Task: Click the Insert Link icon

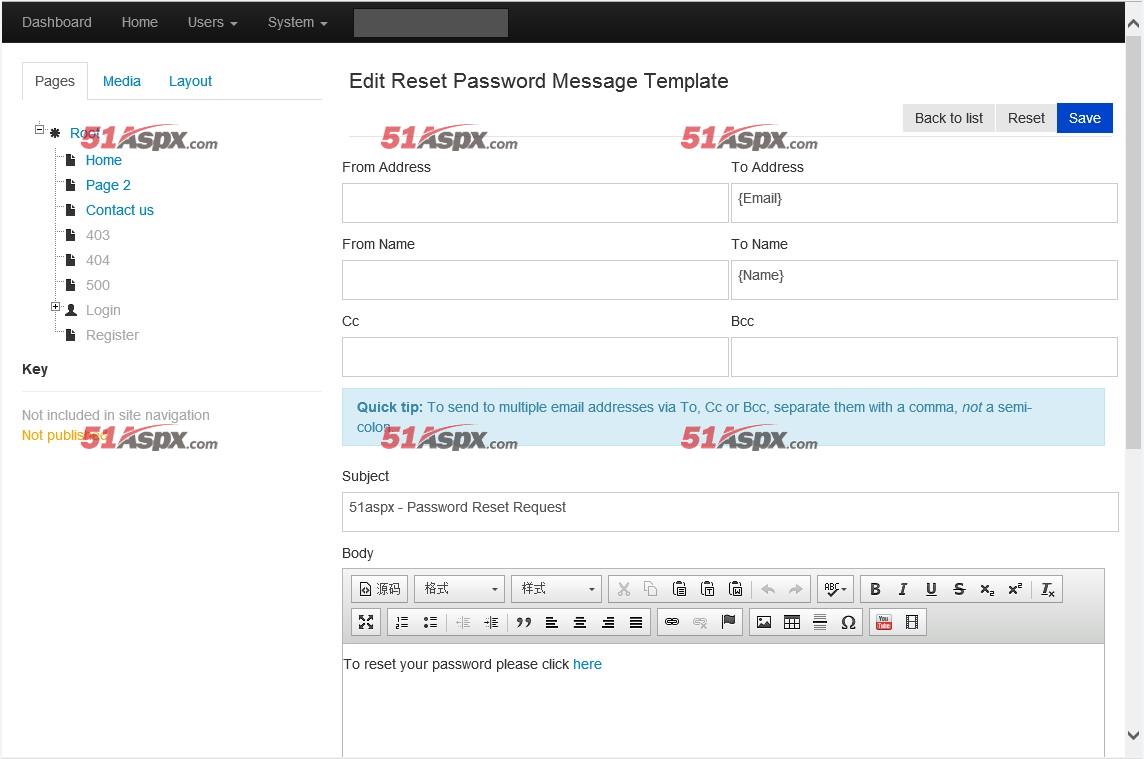Action: tap(672, 623)
